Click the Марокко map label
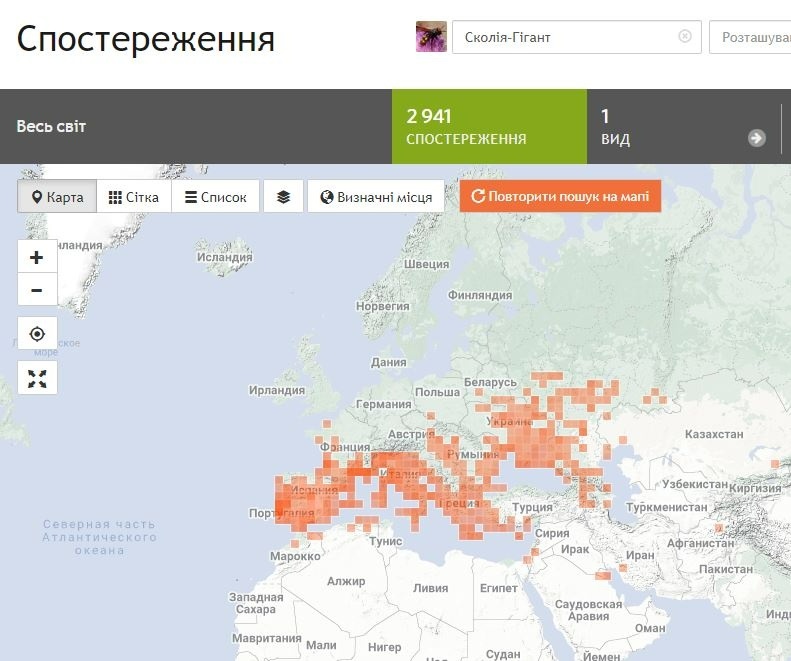791x661 pixels. click(x=295, y=556)
